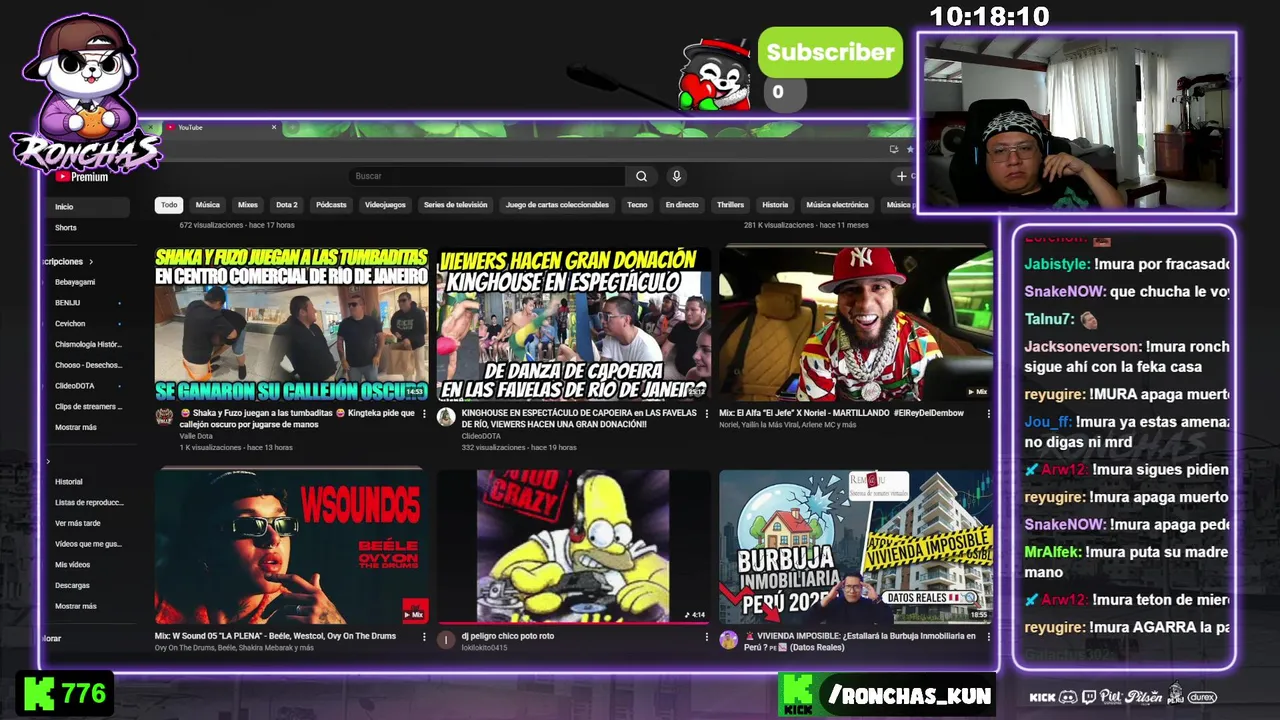1280x720 pixels.
Task: Select the Todo filter chip
Action: (x=169, y=205)
